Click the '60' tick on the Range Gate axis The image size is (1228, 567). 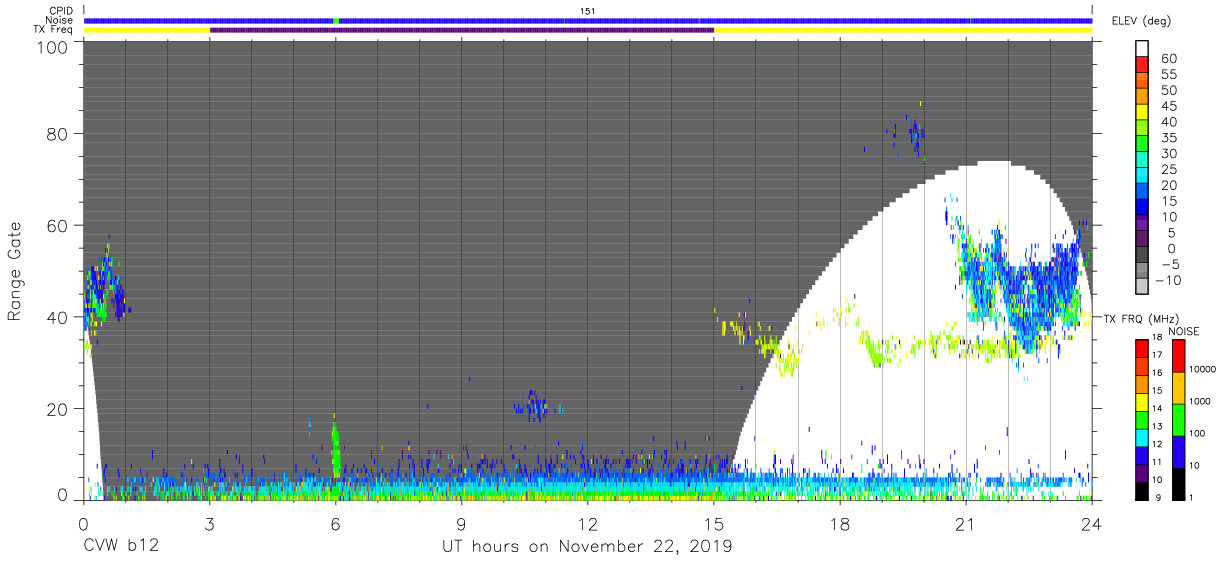point(59,225)
